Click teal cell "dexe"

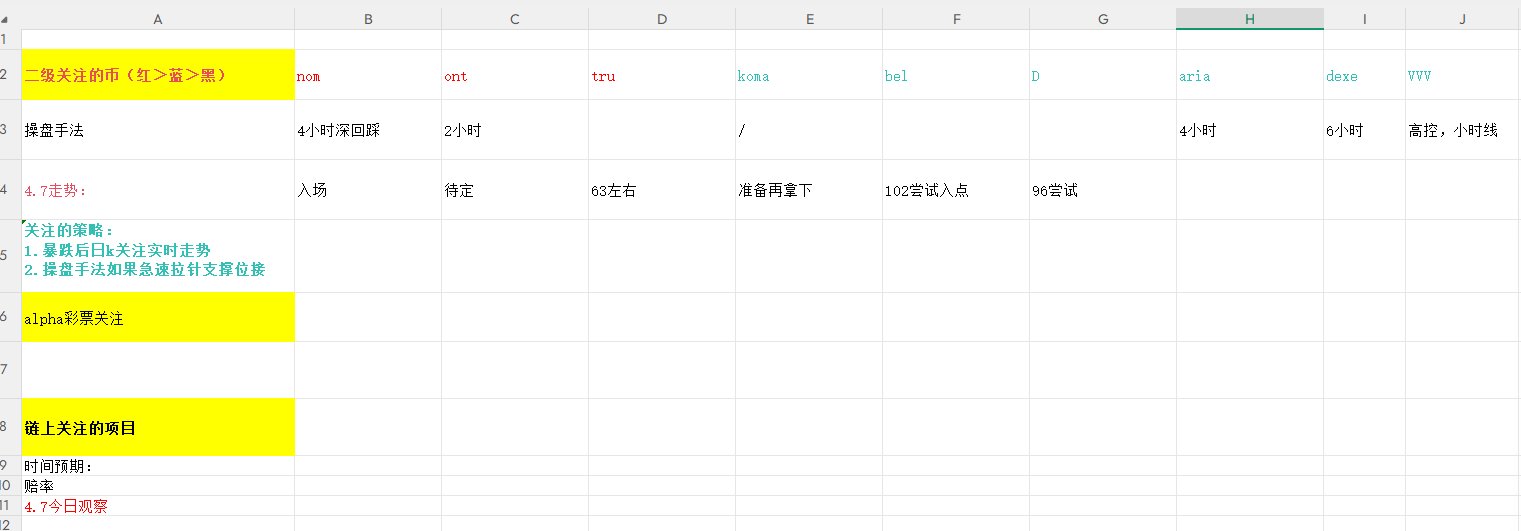pyautogui.click(x=1364, y=75)
